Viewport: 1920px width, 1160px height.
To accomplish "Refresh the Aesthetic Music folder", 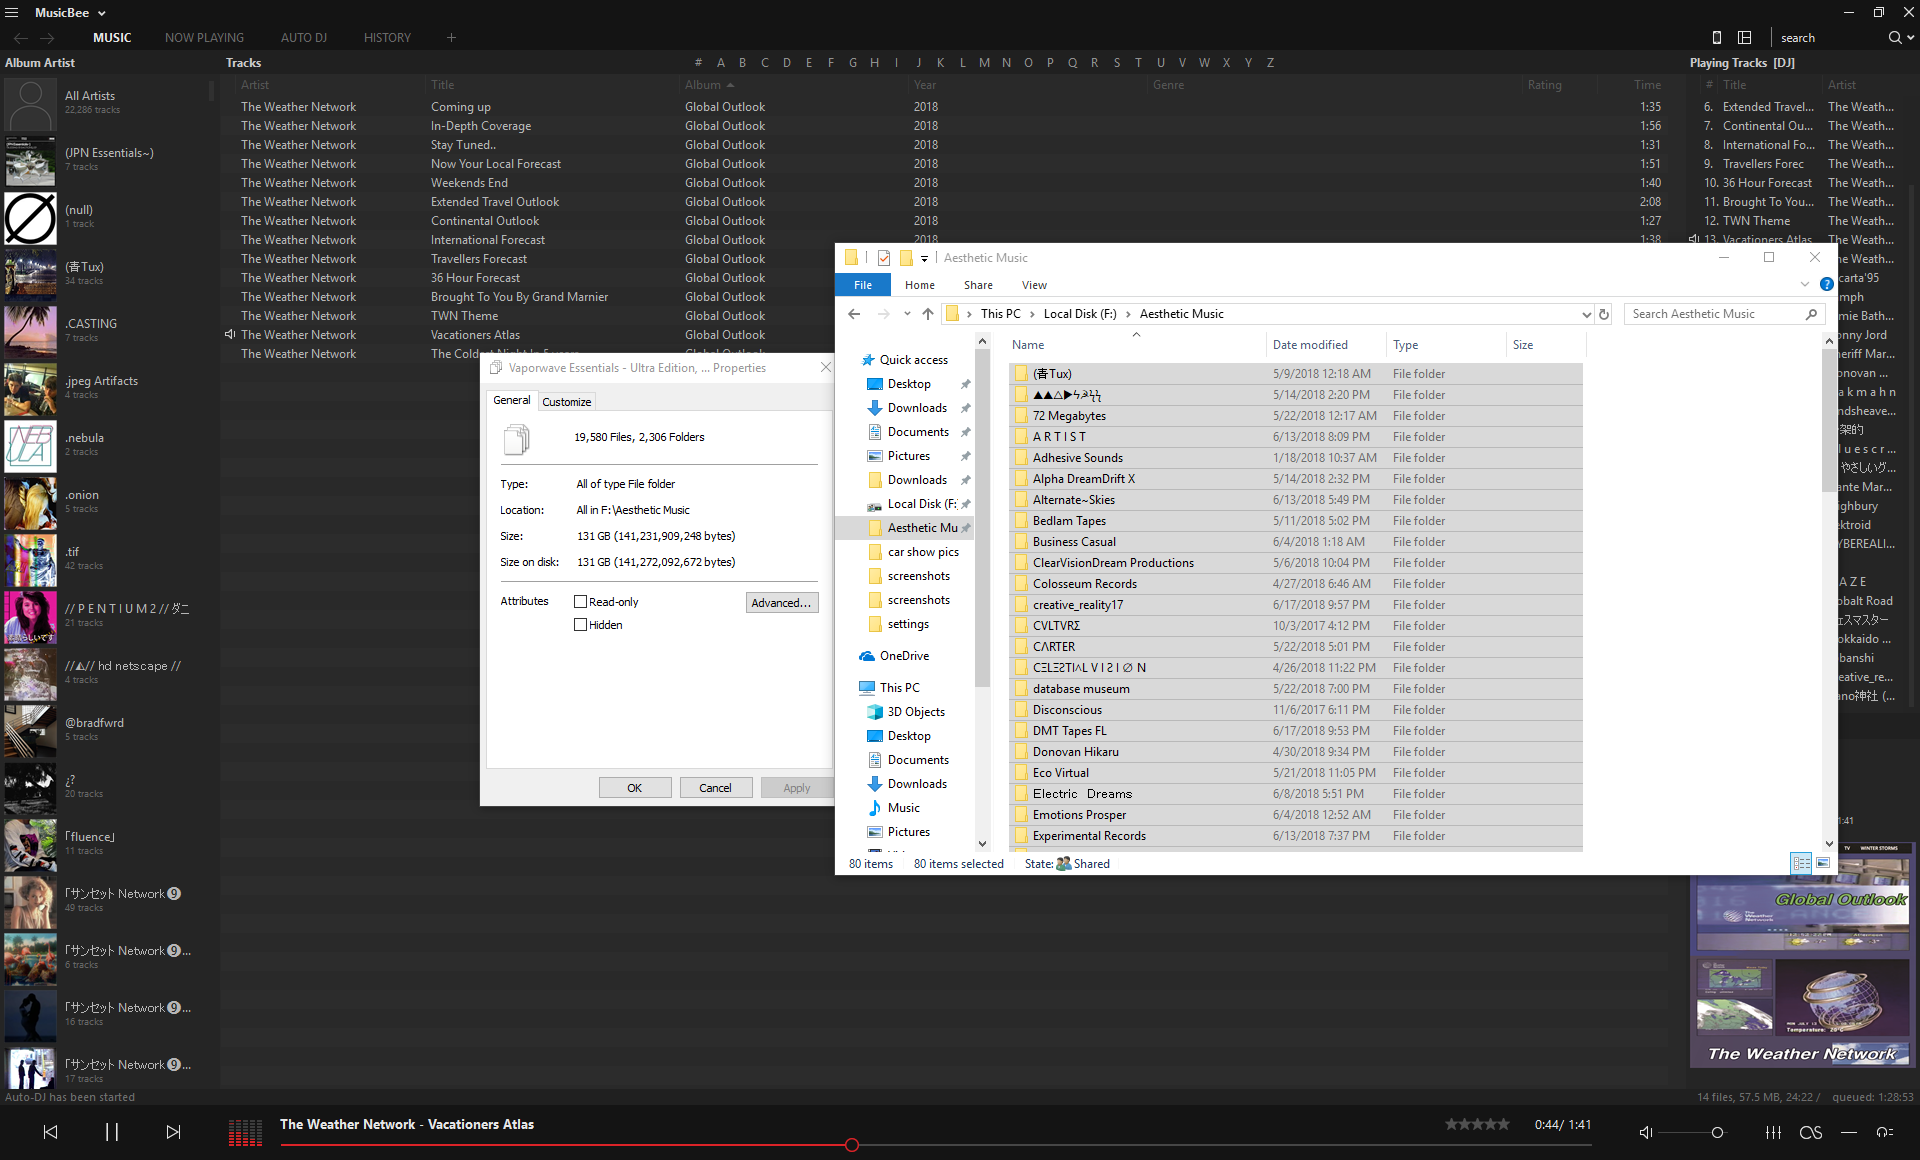I will pyautogui.click(x=1604, y=314).
